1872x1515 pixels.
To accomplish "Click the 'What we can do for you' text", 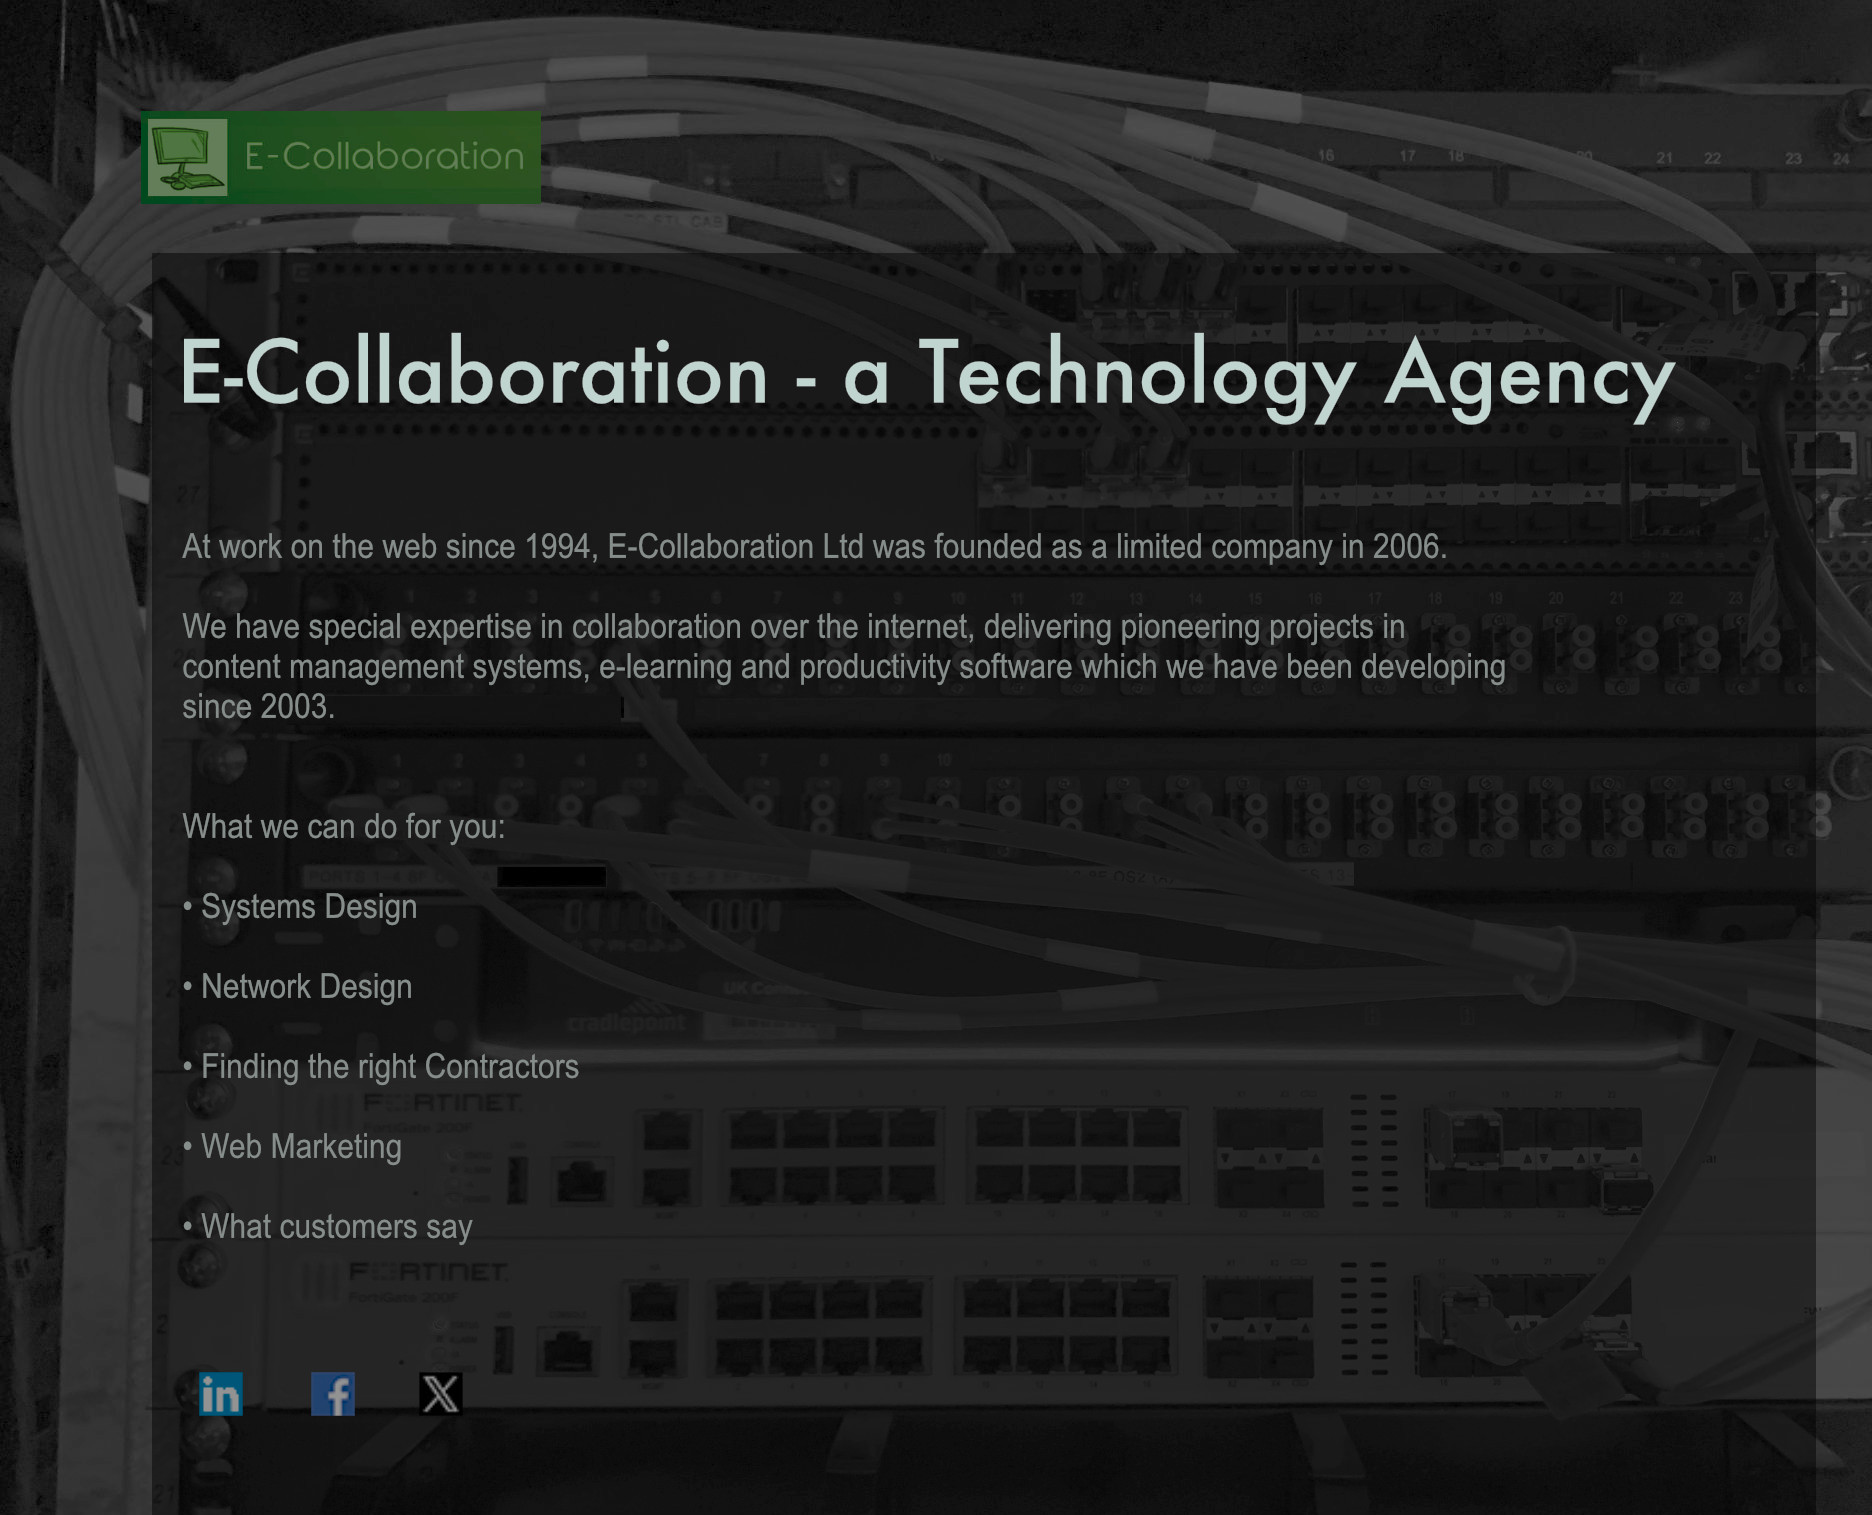I will click(343, 827).
